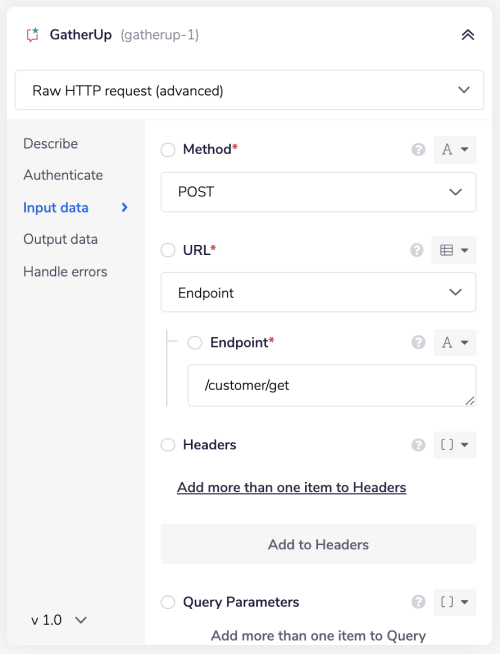Viewport: 500px width, 654px height.
Task: Change Endpoint field data type selector
Action: click(455, 342)
